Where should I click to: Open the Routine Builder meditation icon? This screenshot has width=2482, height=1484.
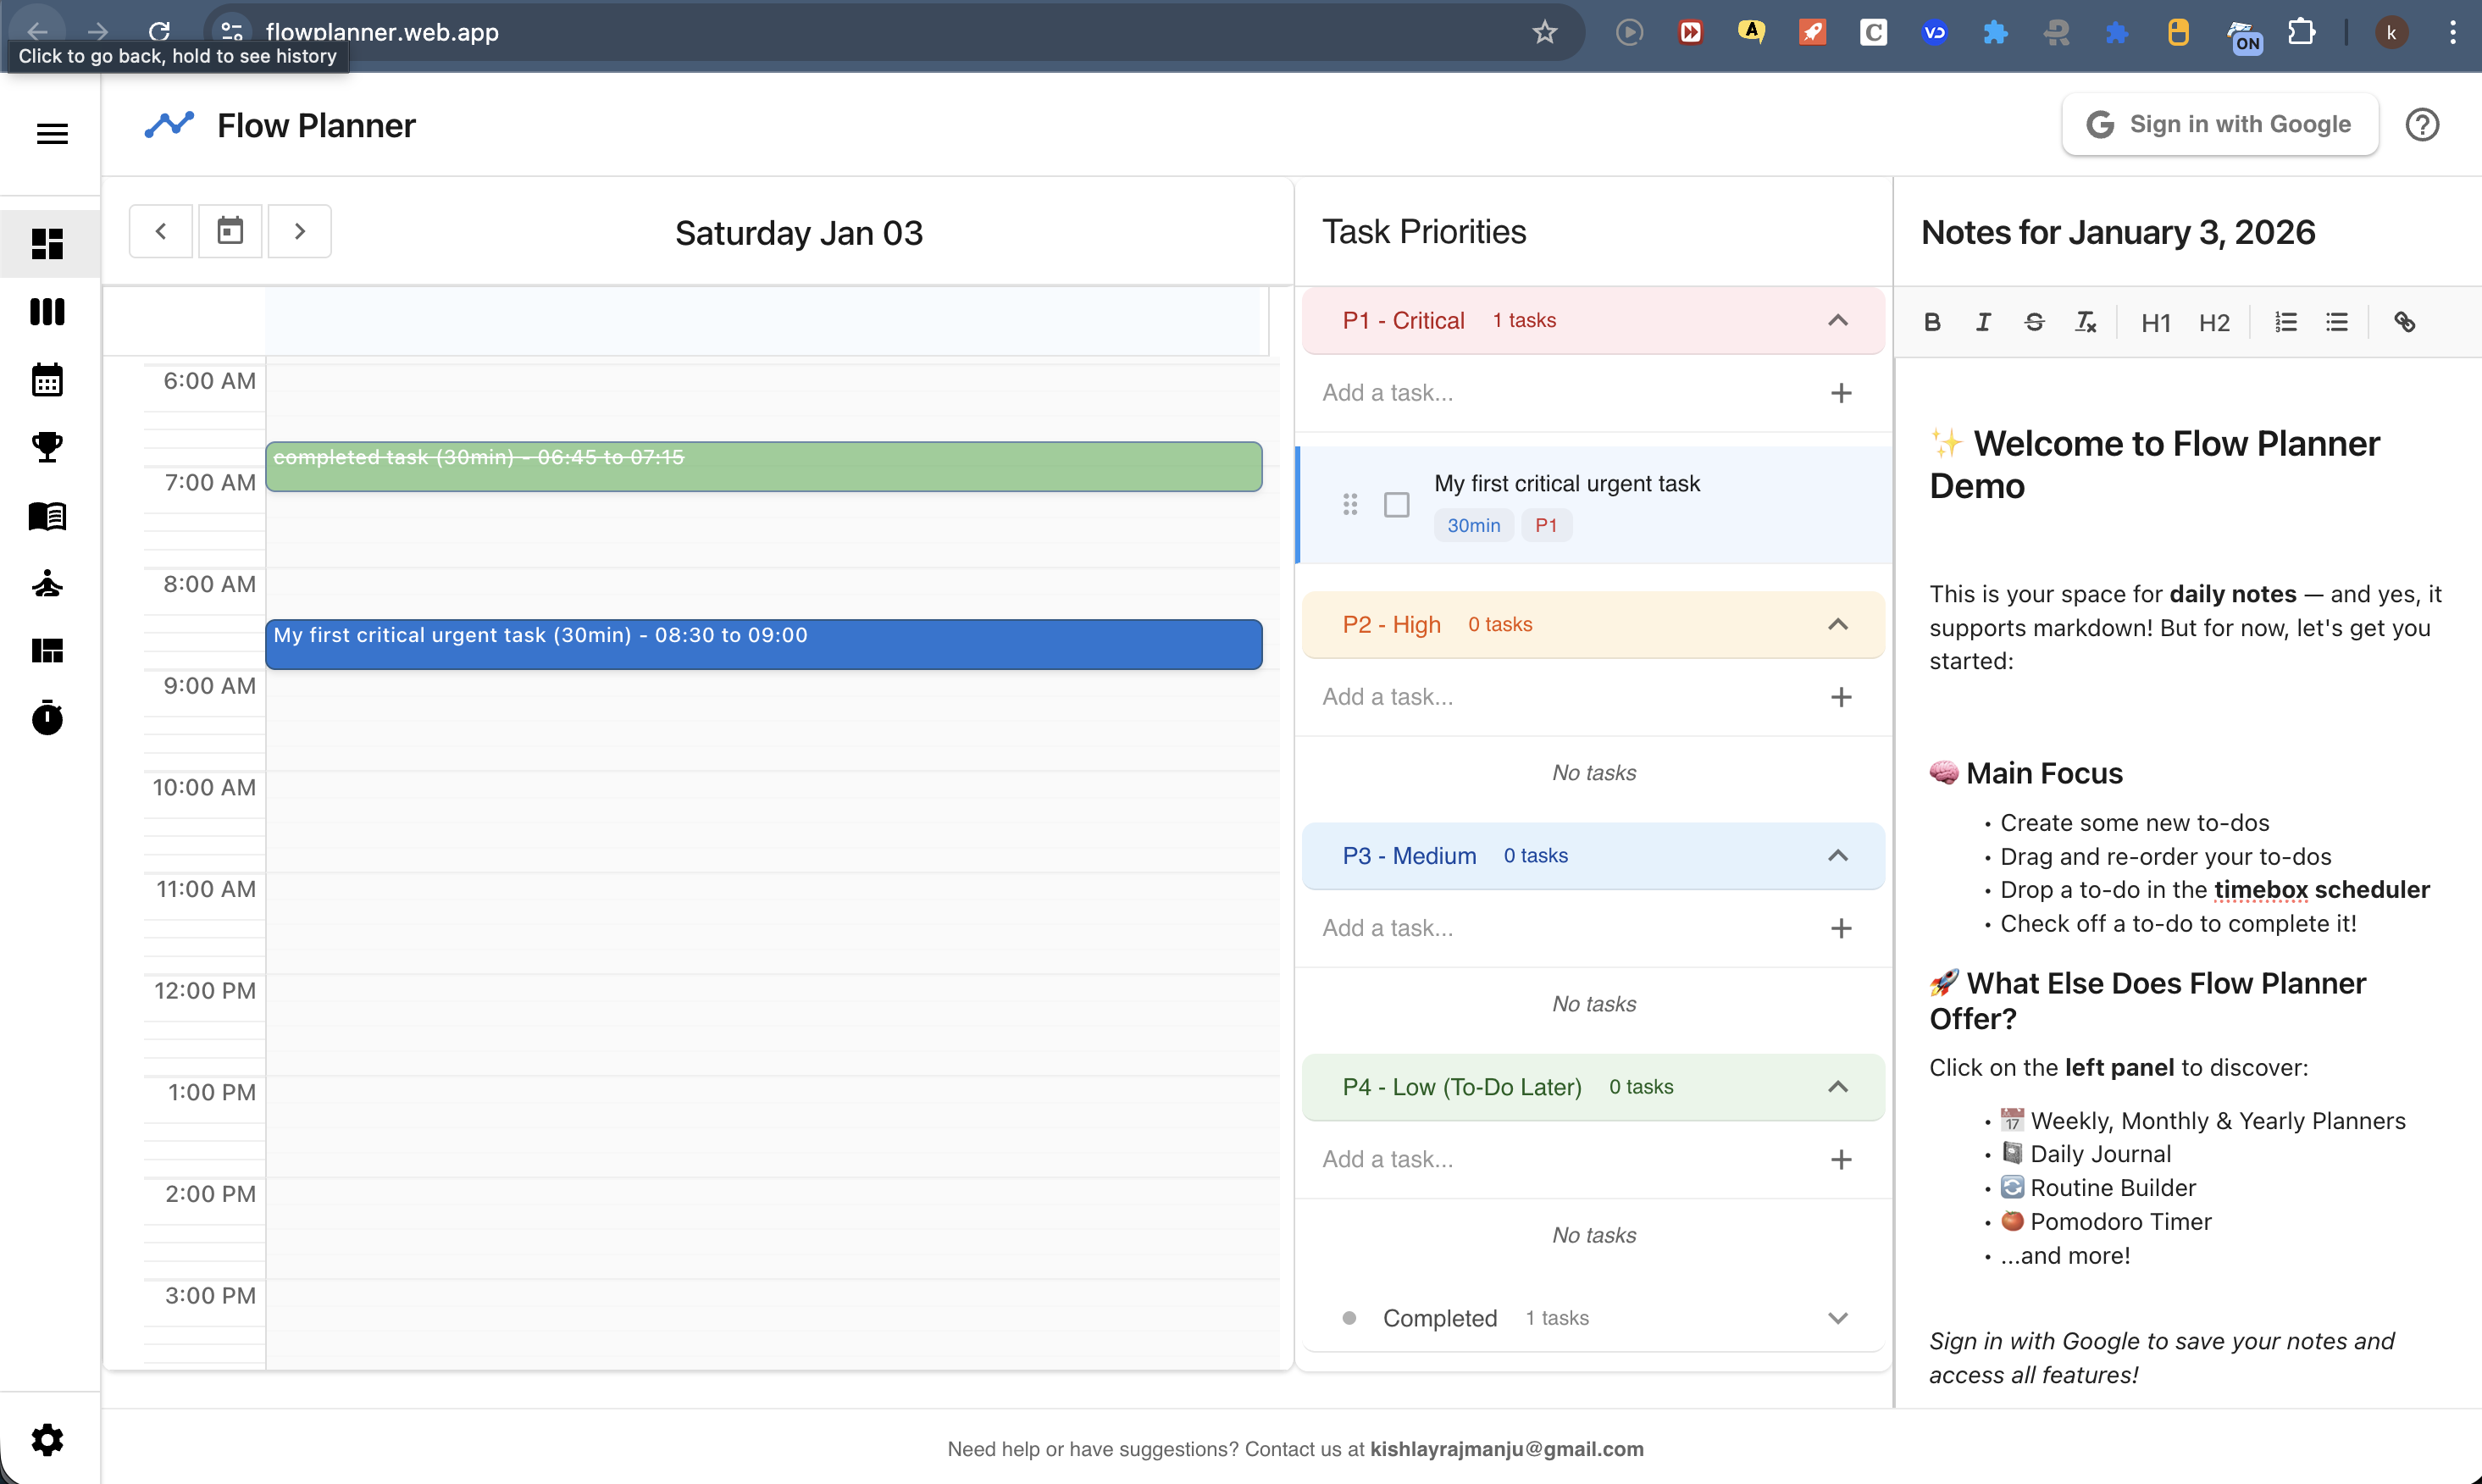click(x=47, y=583)
